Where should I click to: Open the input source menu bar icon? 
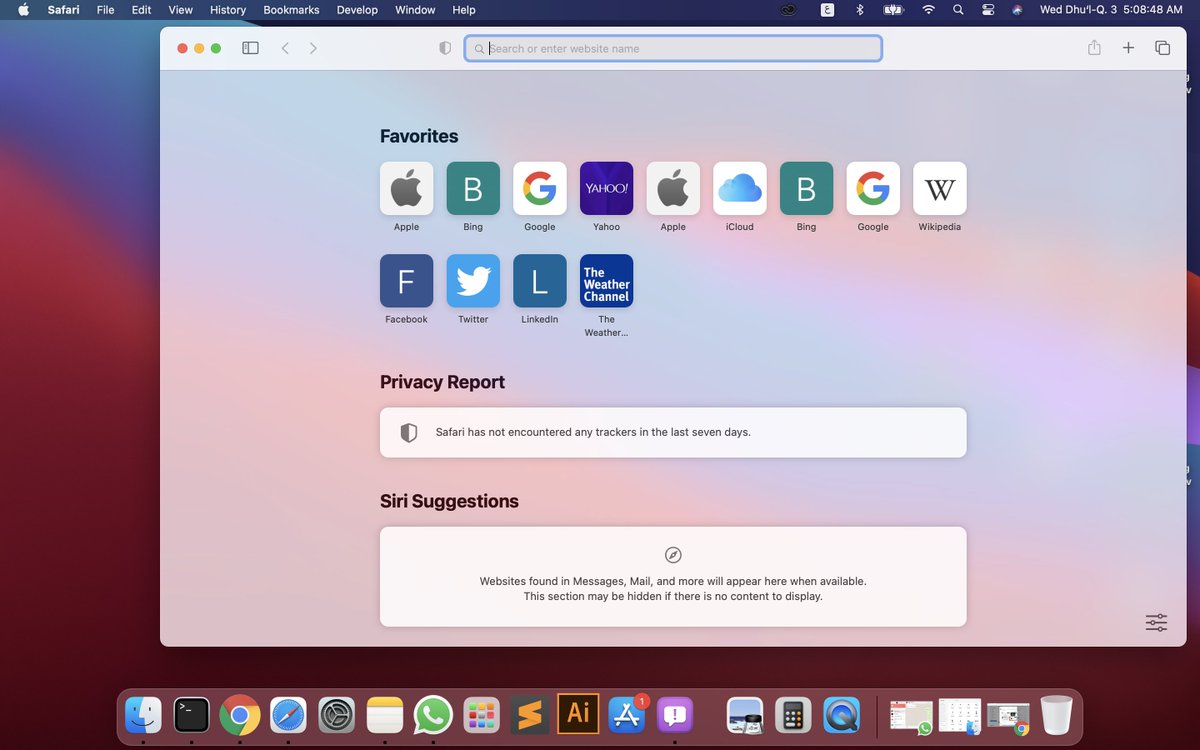tap(827, 10)
